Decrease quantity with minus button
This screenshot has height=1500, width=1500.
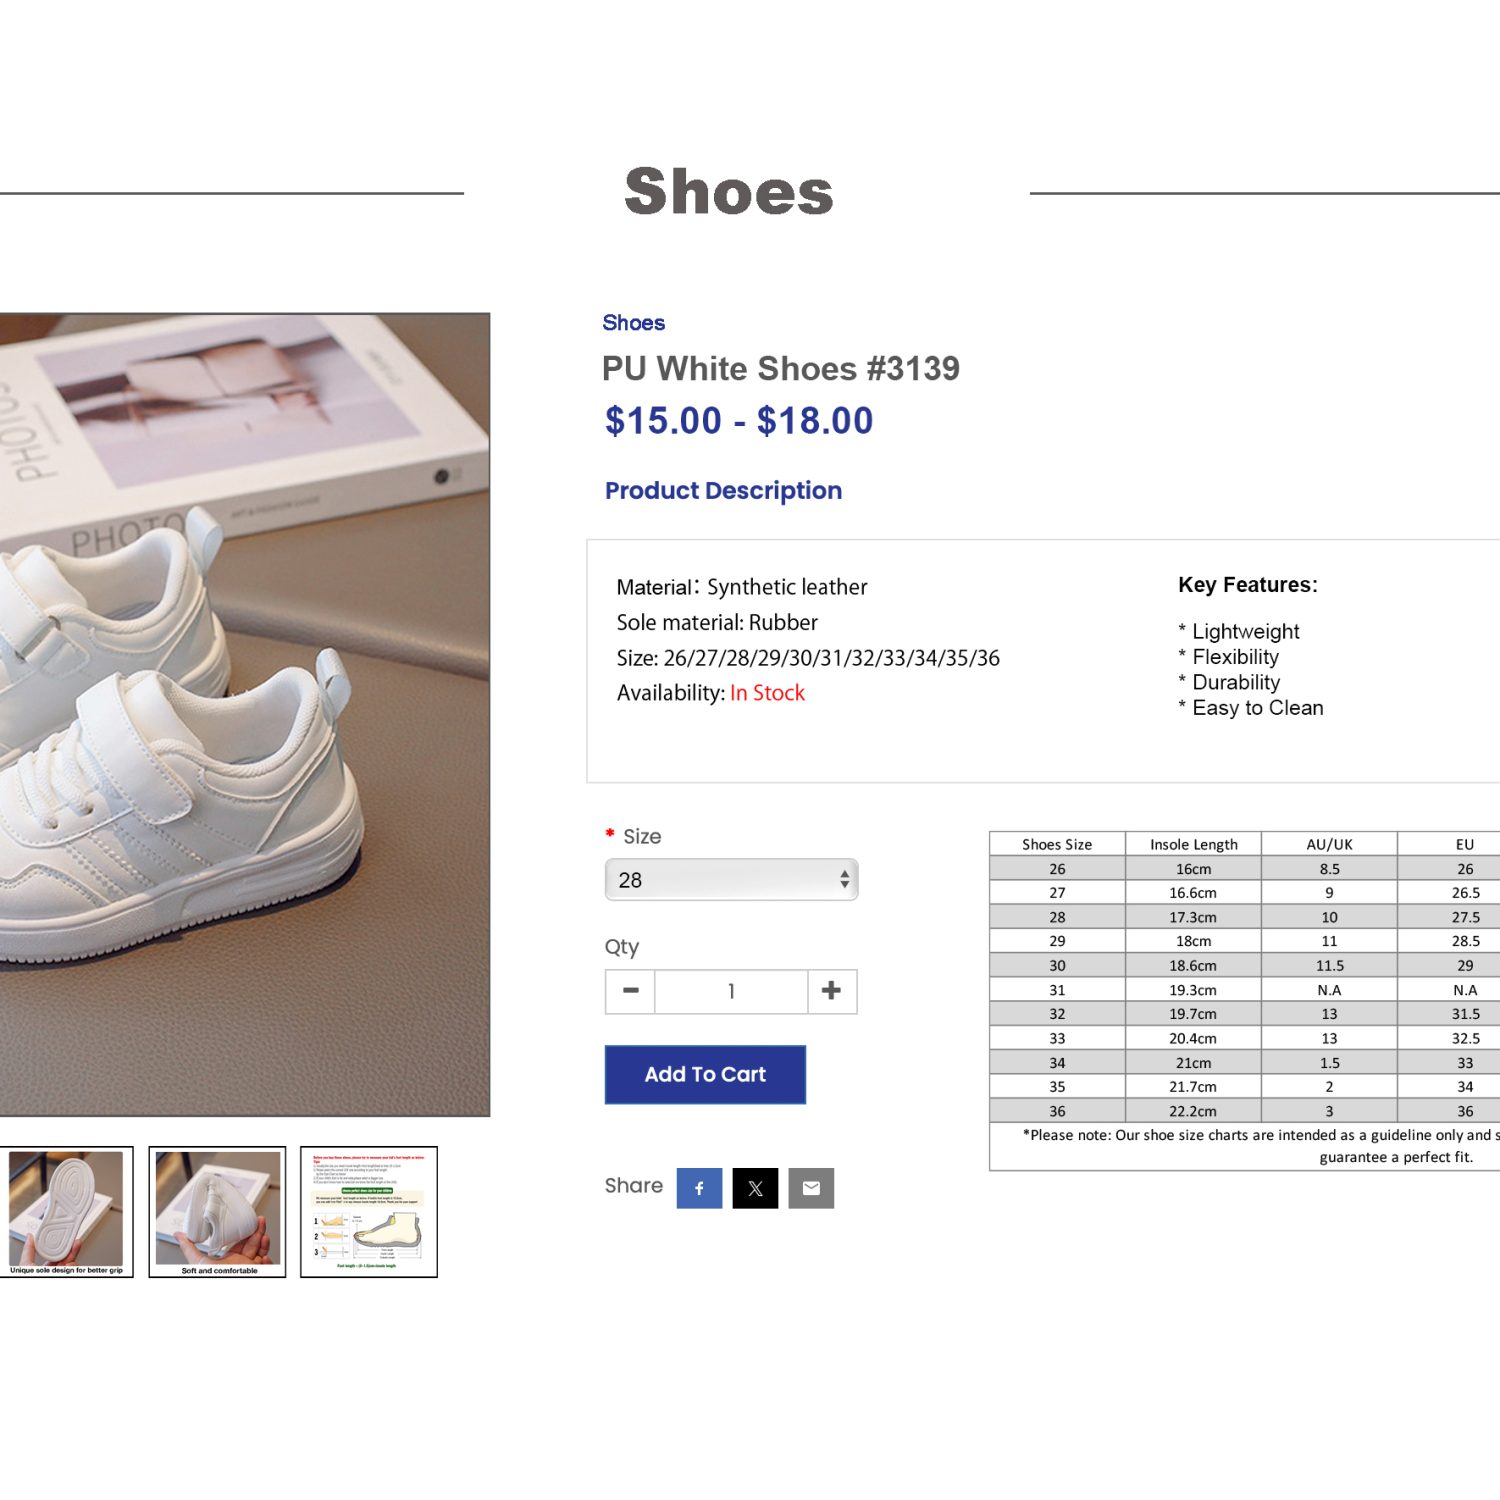pos(631,991)
